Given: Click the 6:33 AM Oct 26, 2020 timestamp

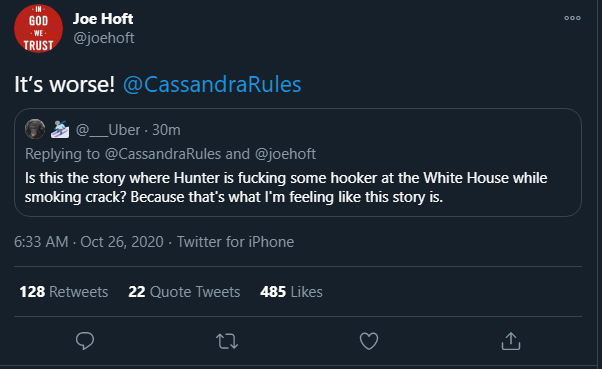Looking at the screenshot, I should (89, 242).
